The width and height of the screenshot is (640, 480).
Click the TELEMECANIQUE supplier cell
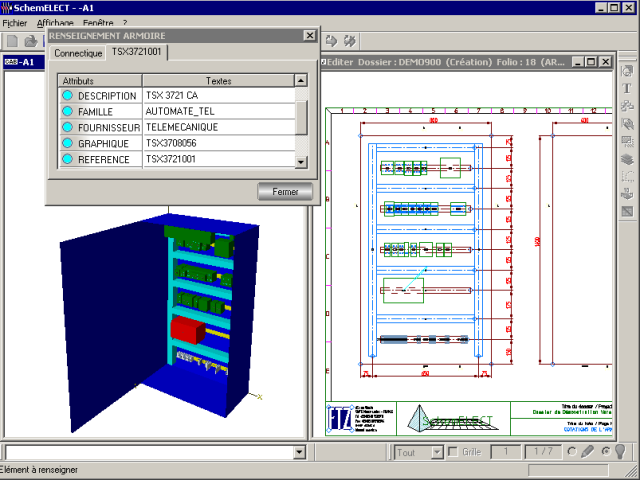click(x=219, y=127)
